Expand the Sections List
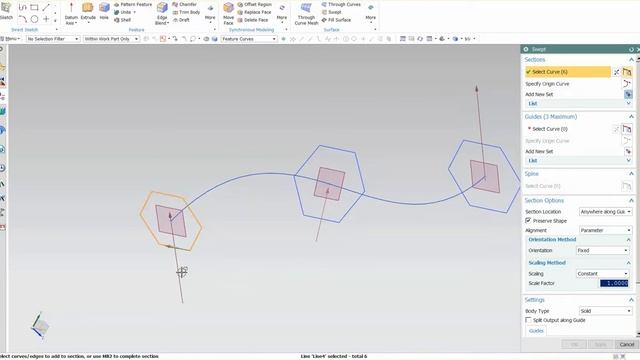 628,104
